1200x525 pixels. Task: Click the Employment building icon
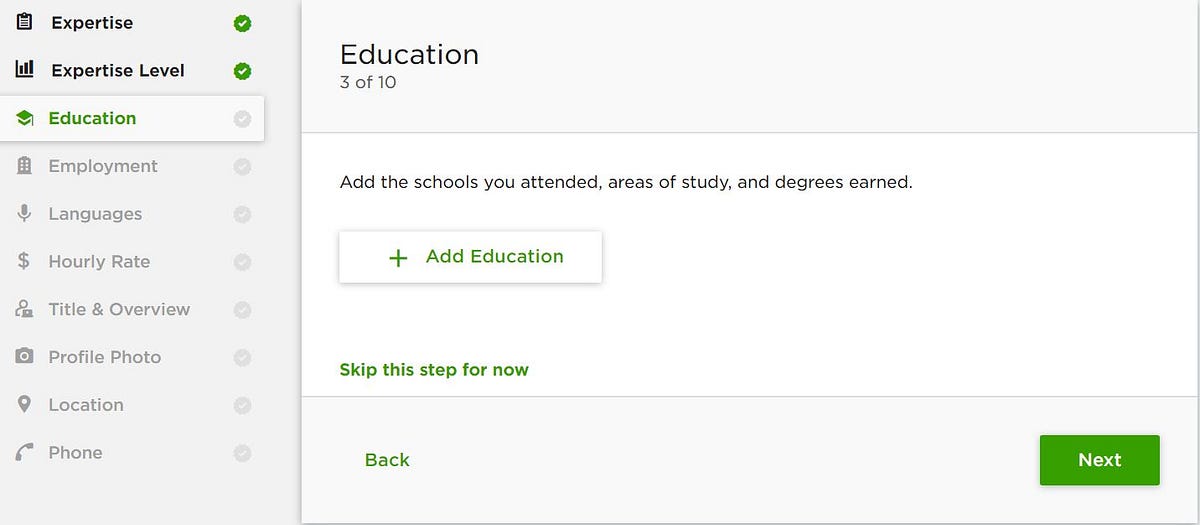point(25,166)
